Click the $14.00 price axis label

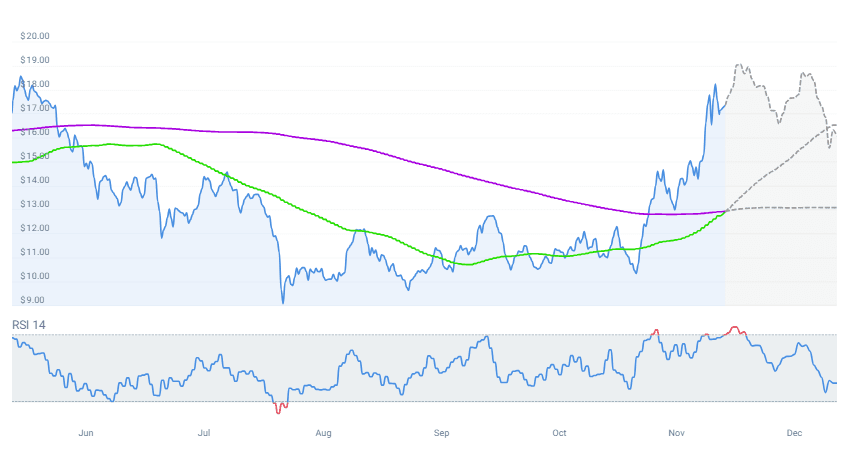35,180
